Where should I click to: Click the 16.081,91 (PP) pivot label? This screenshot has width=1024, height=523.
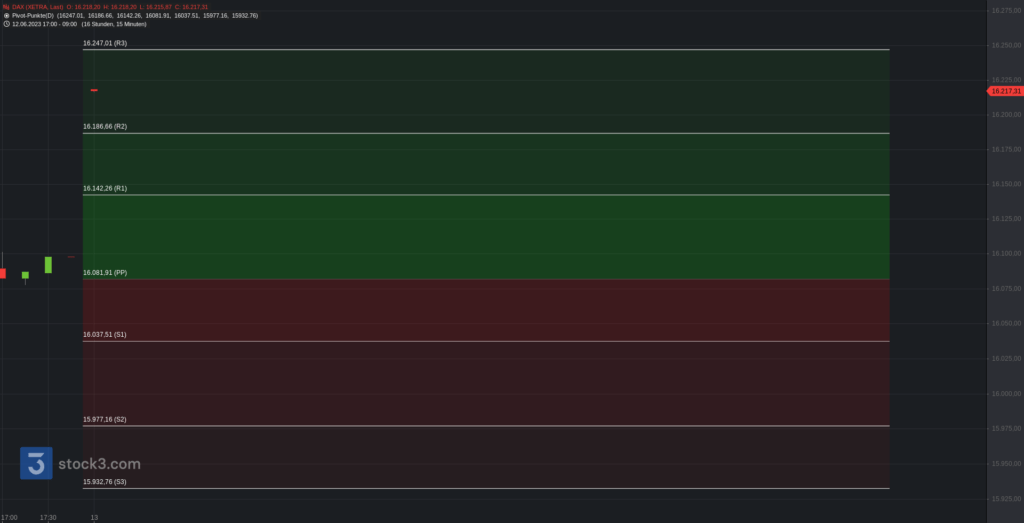tap(105, 272)
